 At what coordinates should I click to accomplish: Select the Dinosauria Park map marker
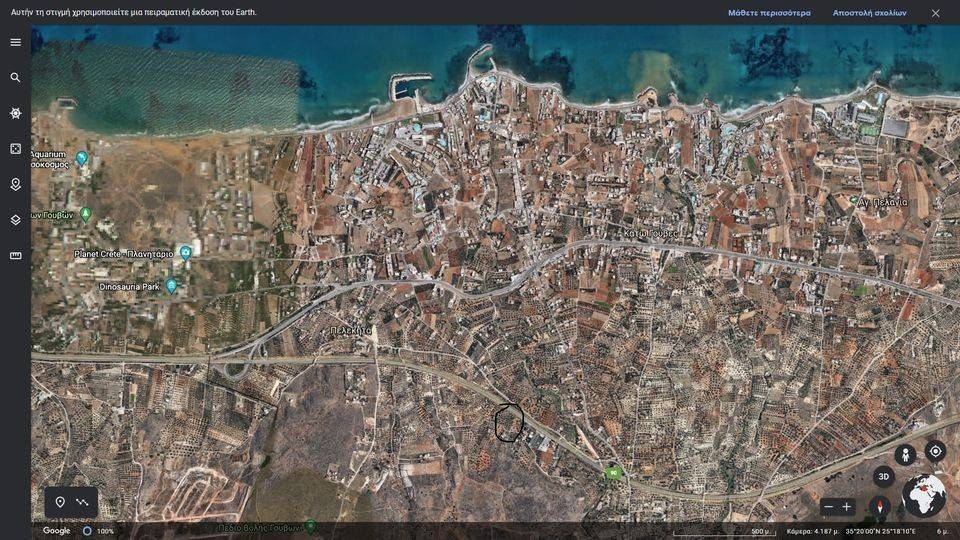click(171, 286)
